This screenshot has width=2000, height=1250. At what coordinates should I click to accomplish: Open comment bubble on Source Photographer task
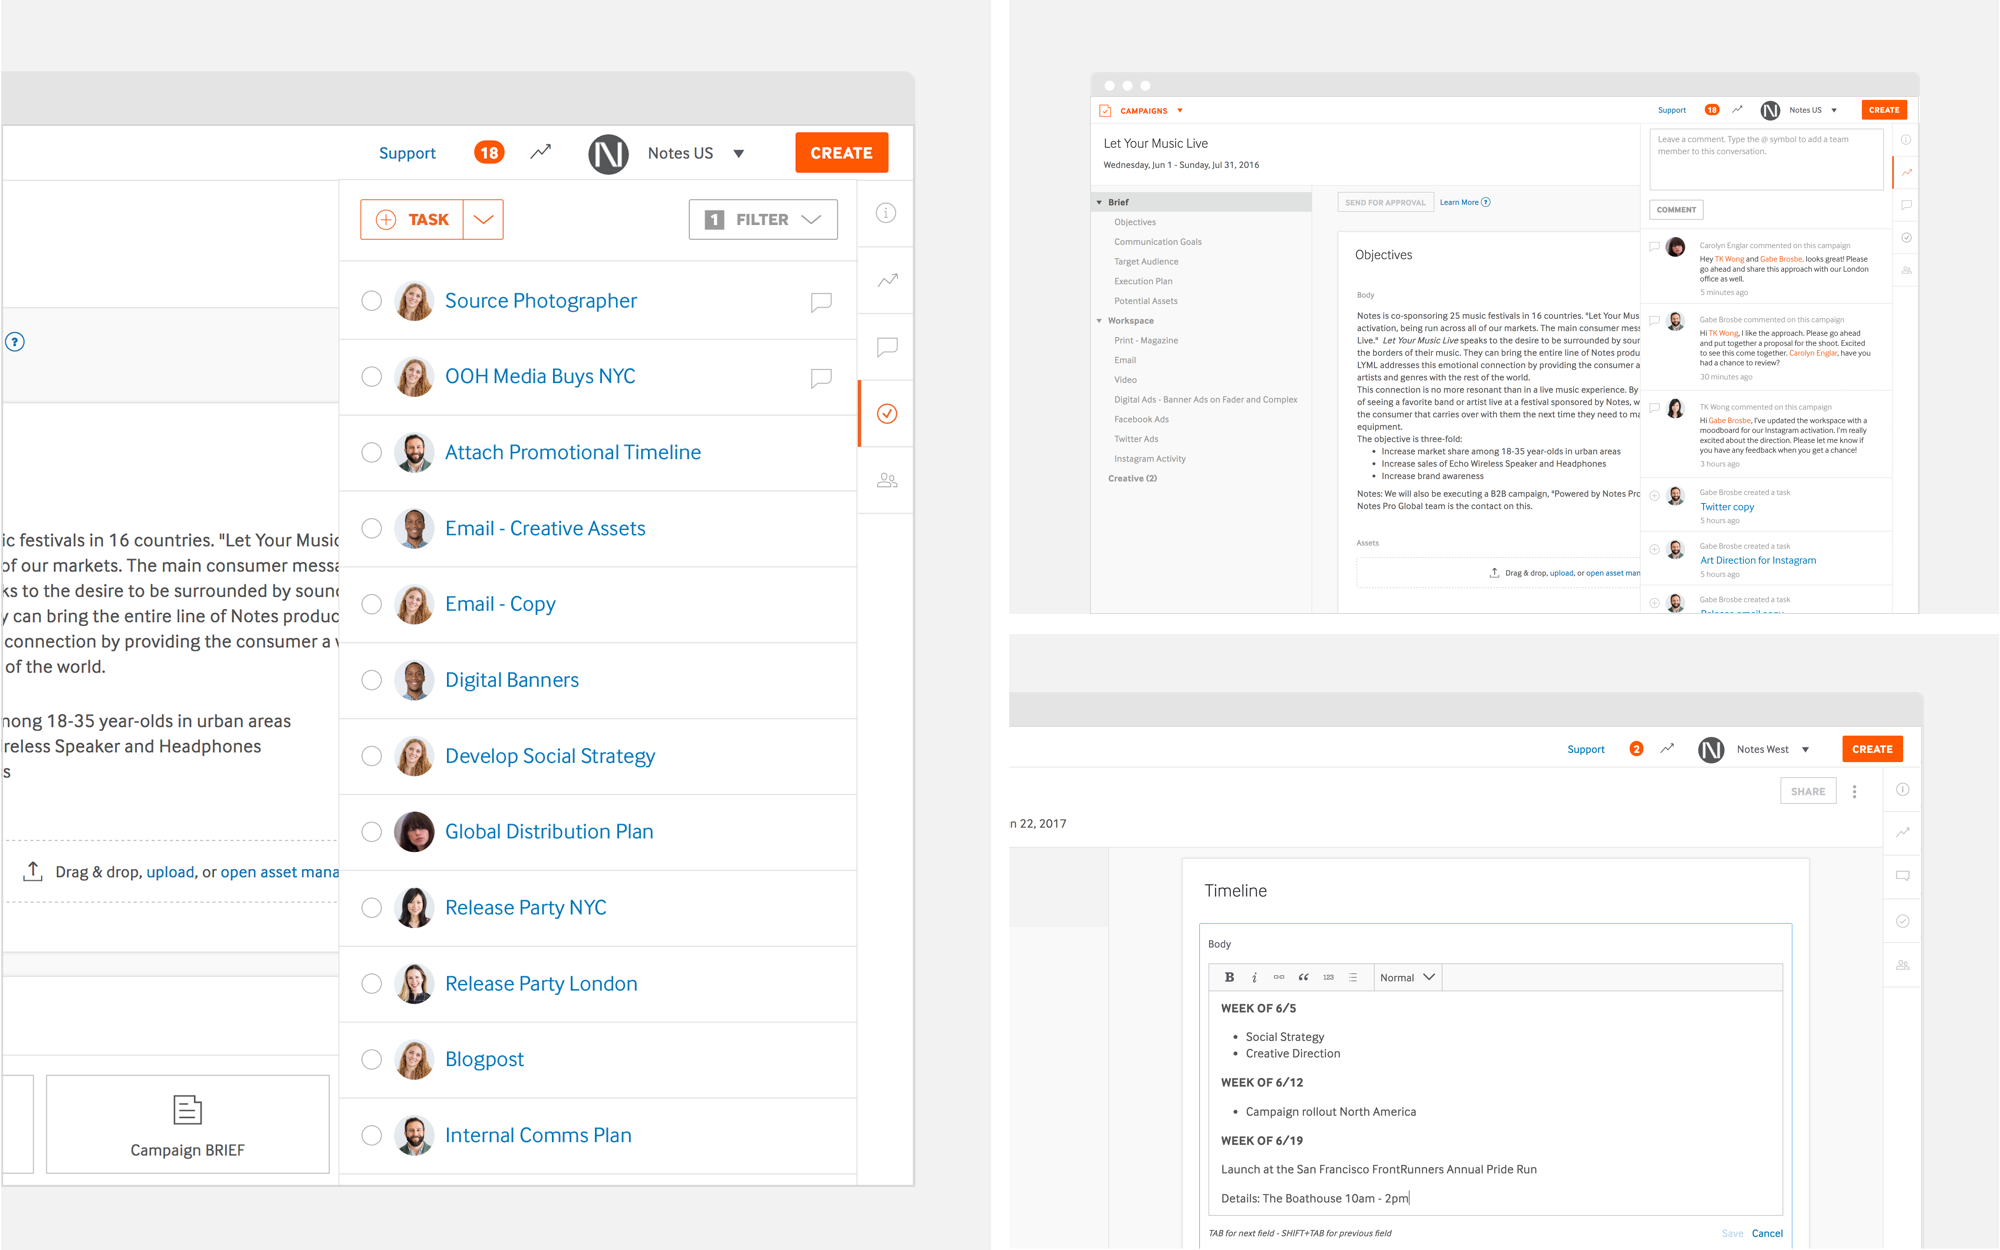pos(821,302)
